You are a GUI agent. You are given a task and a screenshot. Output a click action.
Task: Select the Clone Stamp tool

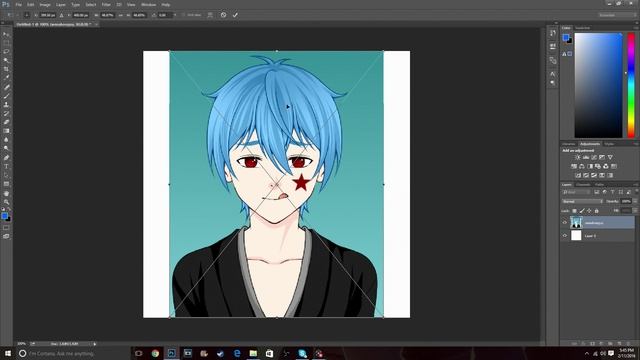point(6,104)
